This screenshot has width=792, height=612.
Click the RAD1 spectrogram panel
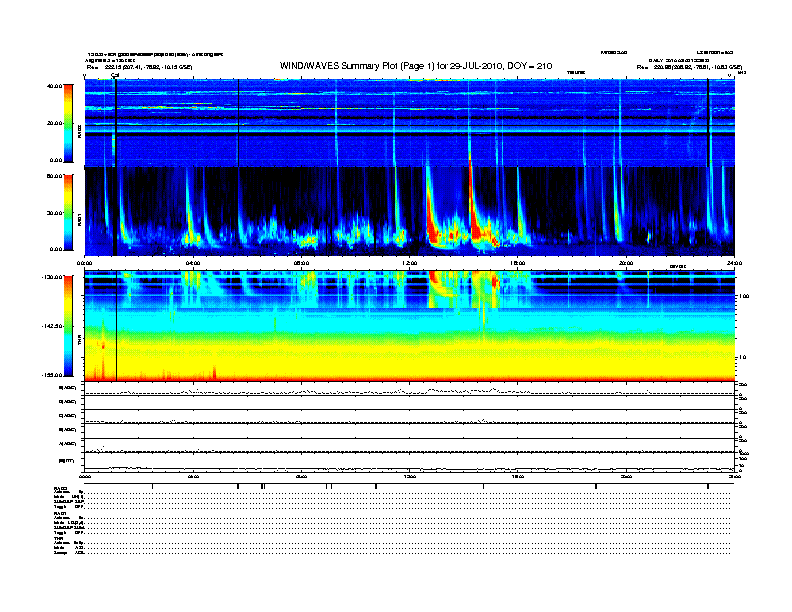coord(410,211)
